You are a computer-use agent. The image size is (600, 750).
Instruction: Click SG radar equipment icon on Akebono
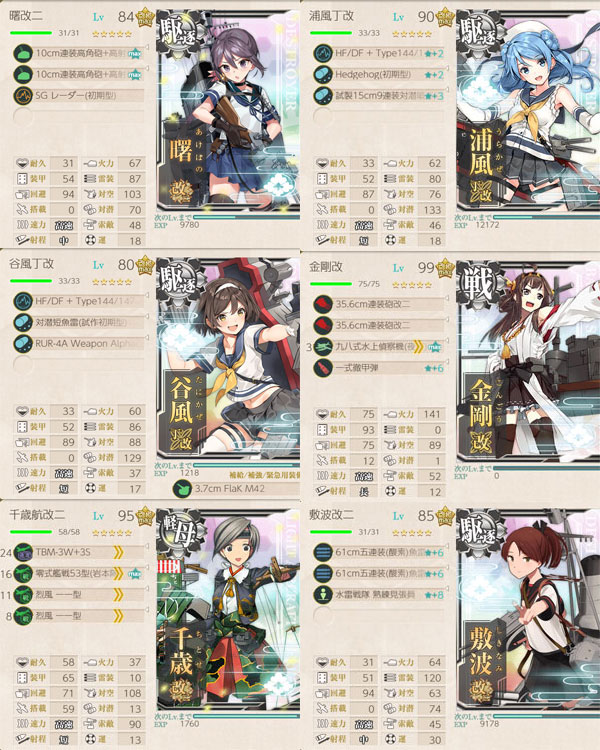tap(23, 96)
